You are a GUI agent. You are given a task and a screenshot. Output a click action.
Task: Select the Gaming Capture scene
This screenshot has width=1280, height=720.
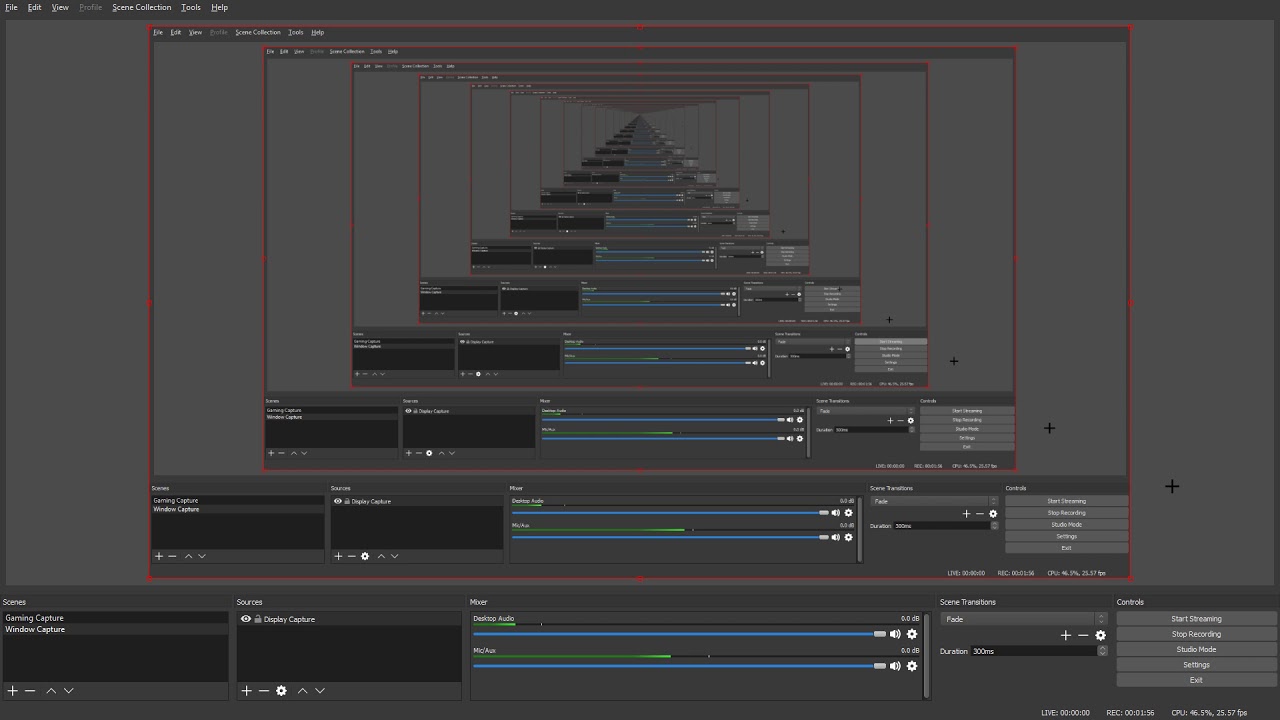click(115, 618)
